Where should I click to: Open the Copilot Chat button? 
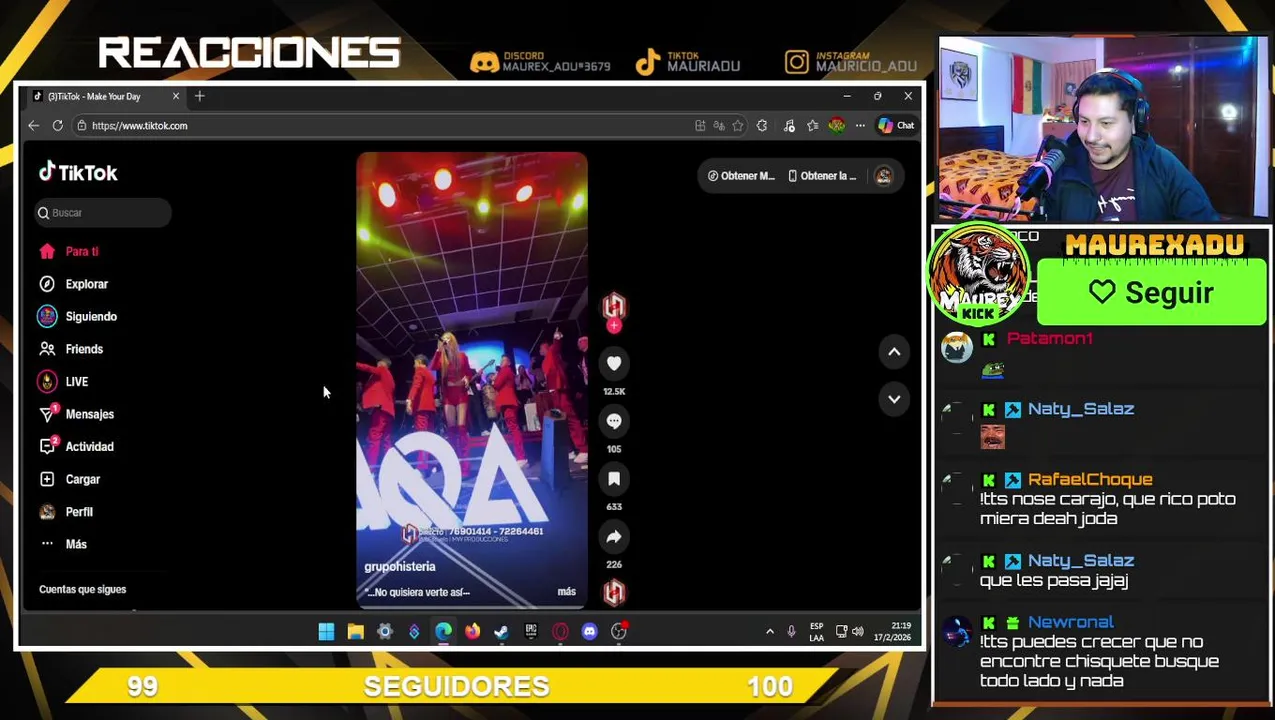[896, 126]
